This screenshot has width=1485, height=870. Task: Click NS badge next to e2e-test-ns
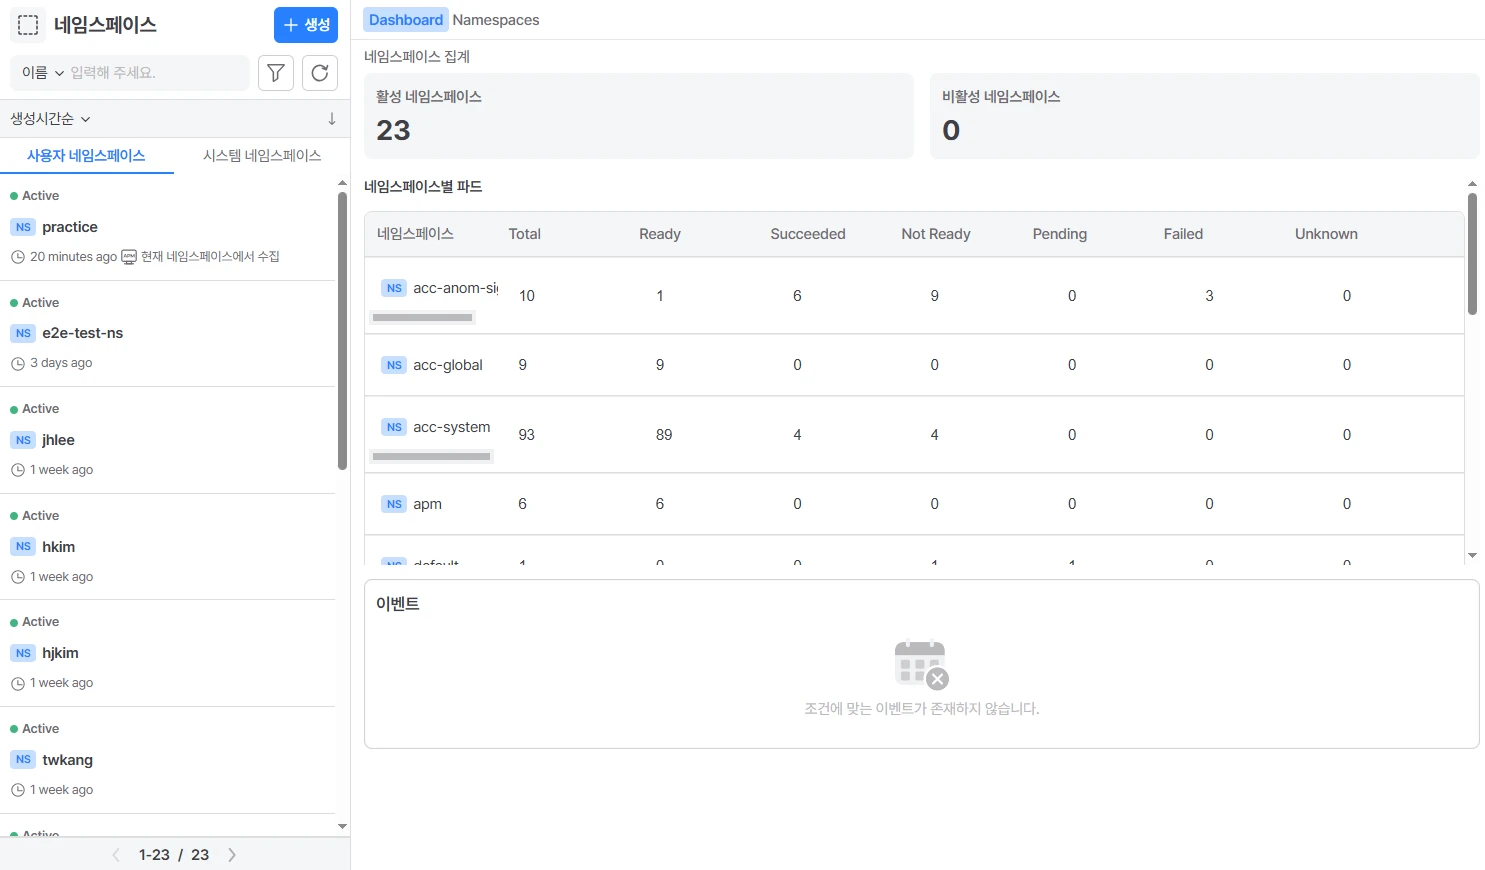[x=23, y=333]
